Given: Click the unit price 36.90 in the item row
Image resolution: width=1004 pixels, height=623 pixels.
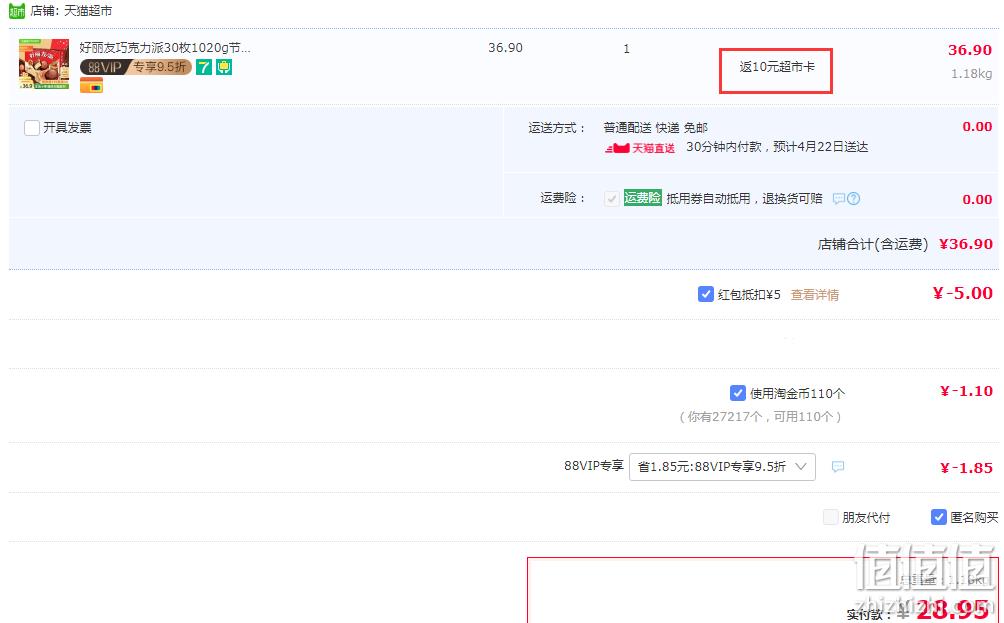Looking at the screenshot, I should tap(505, 48).
